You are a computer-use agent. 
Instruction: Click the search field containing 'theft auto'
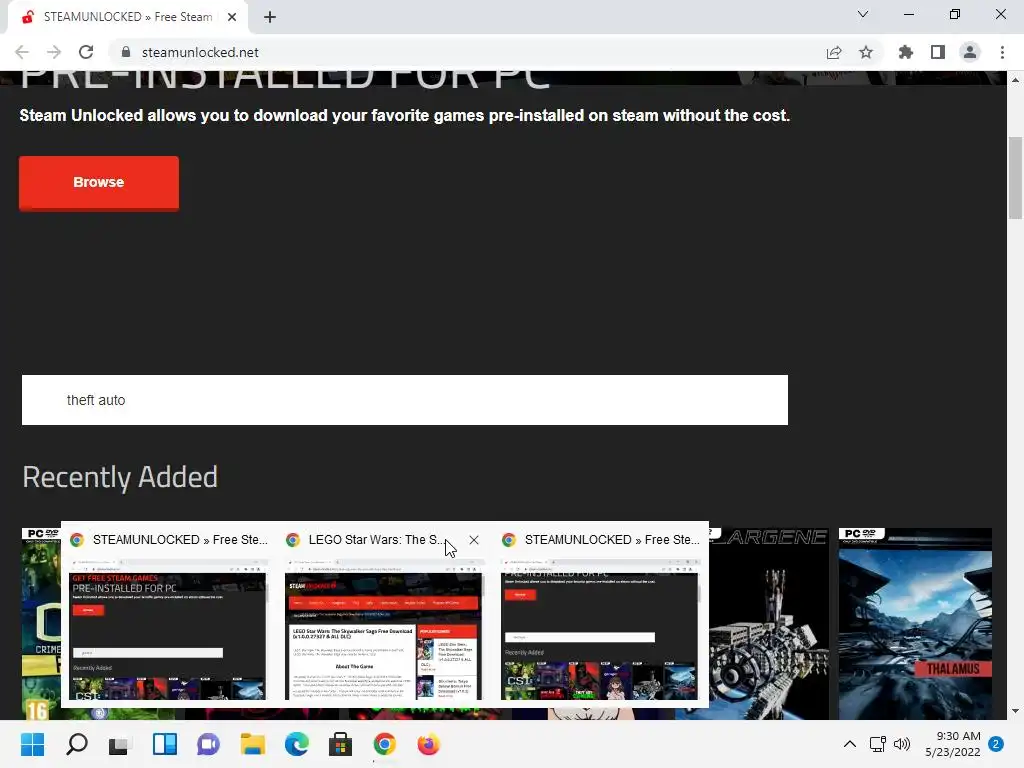405,400
